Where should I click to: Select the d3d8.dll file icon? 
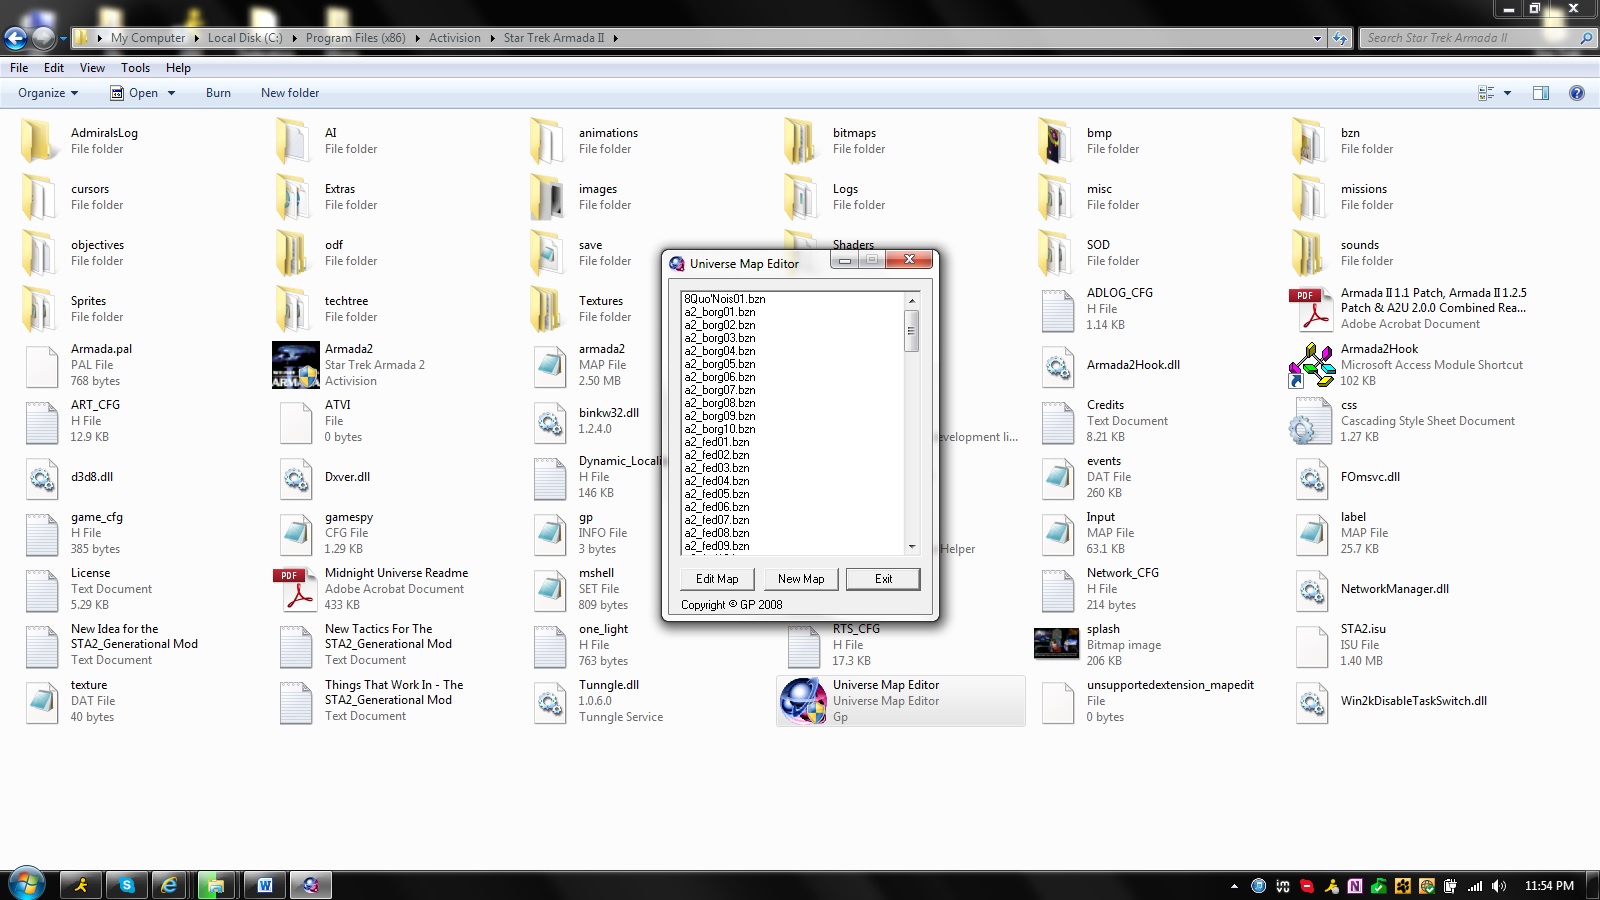[x=41, y=477]
